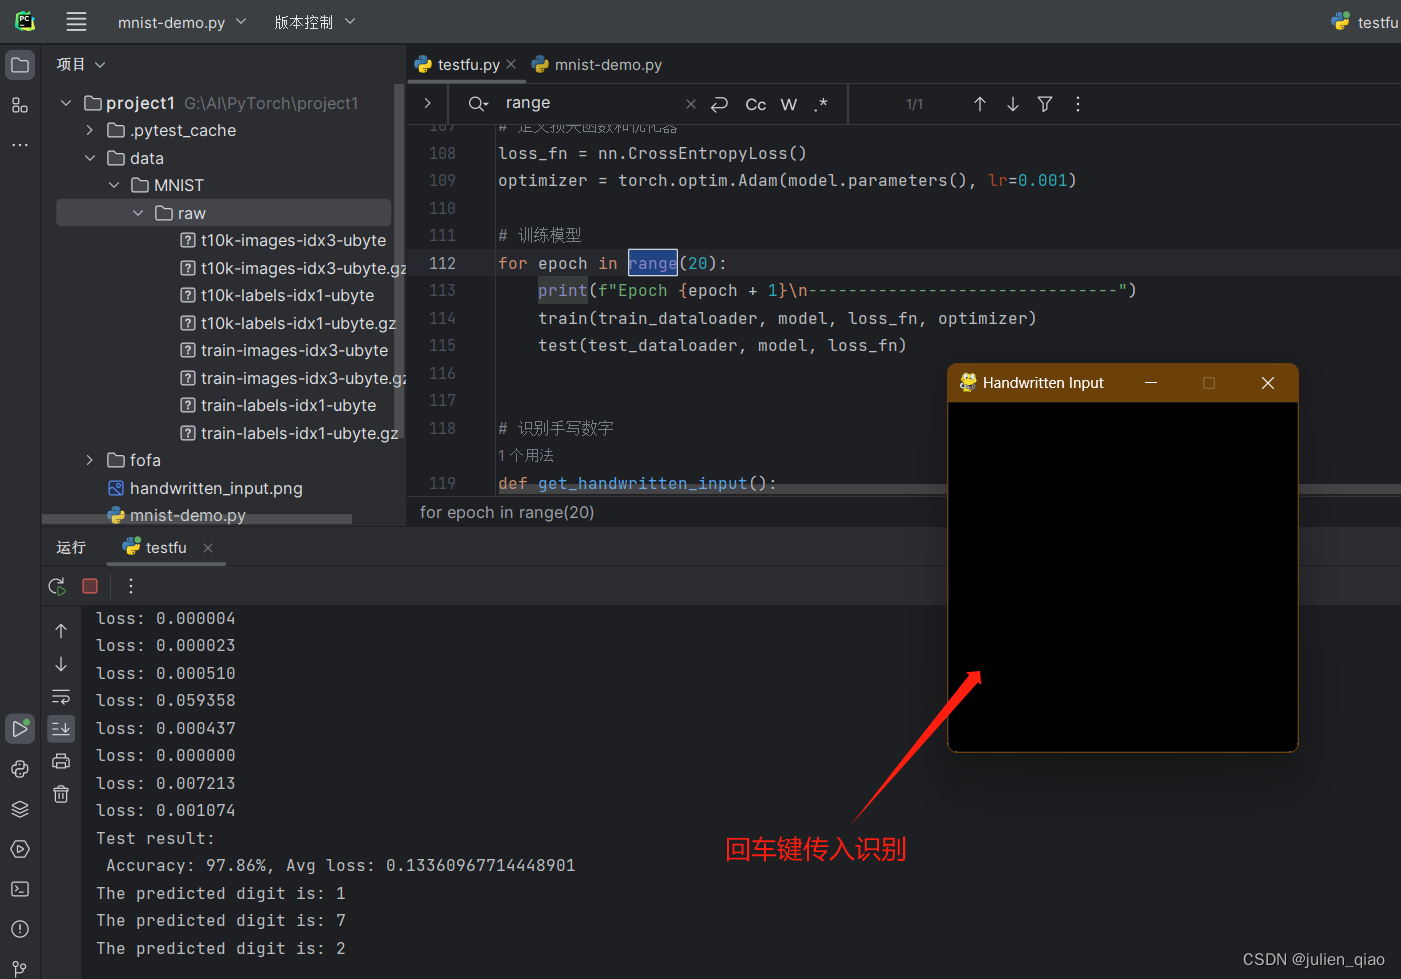Viewport: 1401px width, 979px height.
Task: Open the Git tool window
Action: point(20,967)
